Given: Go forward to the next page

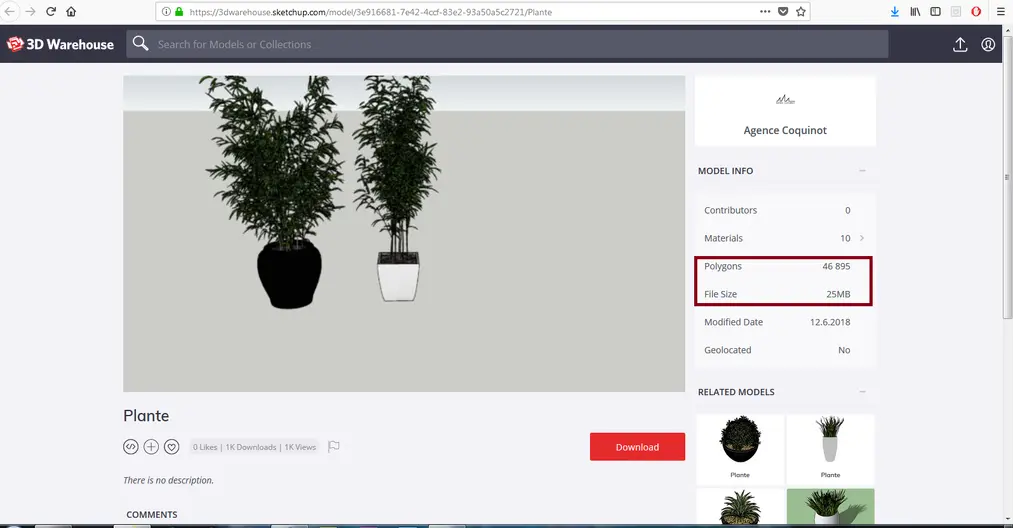Looking at the screenshot, I should (x=30, y=12).
